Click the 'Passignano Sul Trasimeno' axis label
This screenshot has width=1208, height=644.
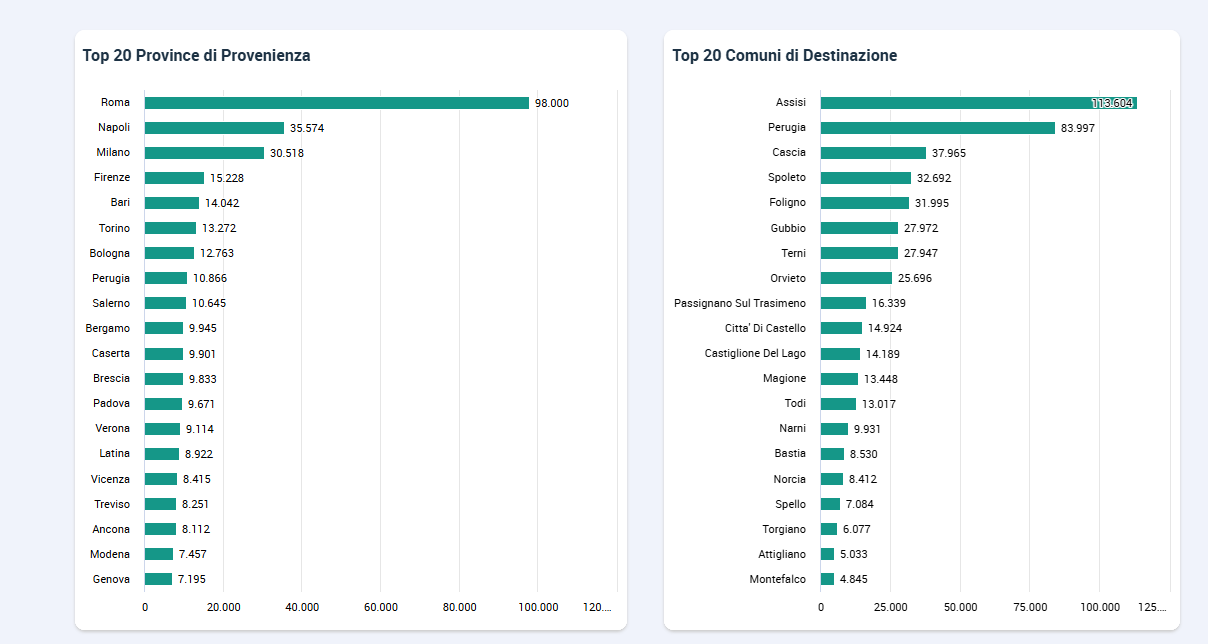739,303
